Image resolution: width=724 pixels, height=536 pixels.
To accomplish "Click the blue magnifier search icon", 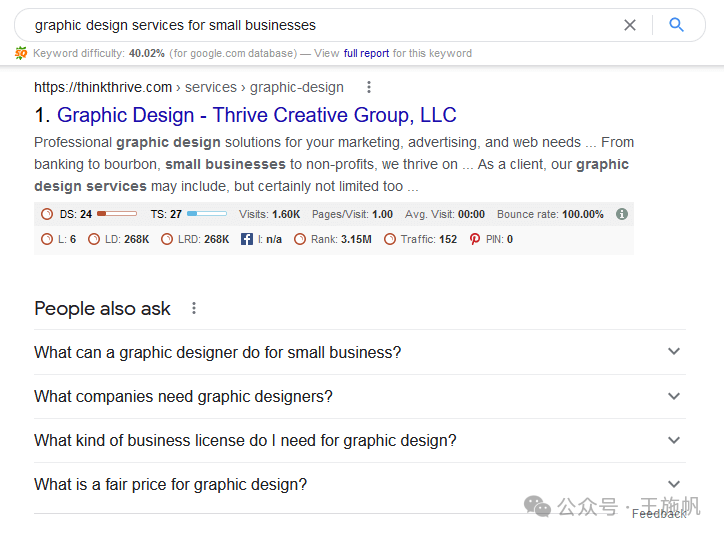I will 676,24.
